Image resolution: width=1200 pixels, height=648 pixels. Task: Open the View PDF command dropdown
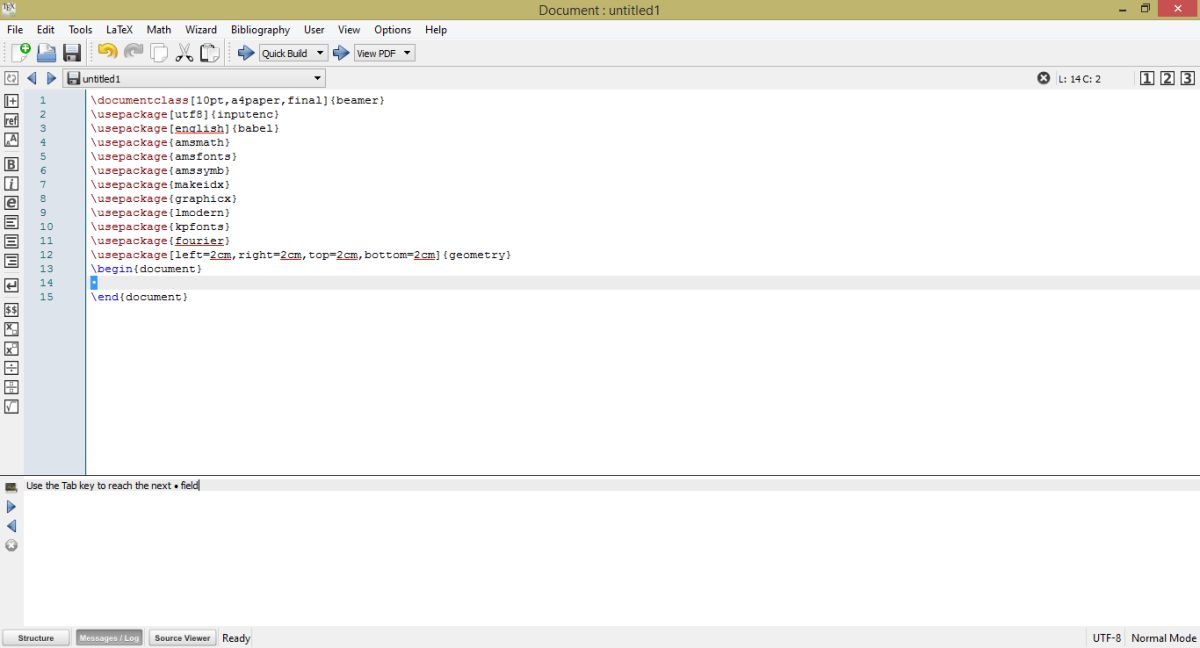tap(385, 53)
